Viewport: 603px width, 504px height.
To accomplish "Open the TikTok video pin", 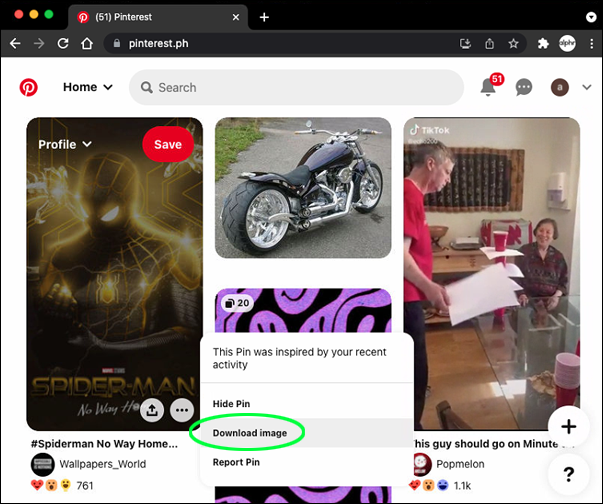I will coord(491,273).
